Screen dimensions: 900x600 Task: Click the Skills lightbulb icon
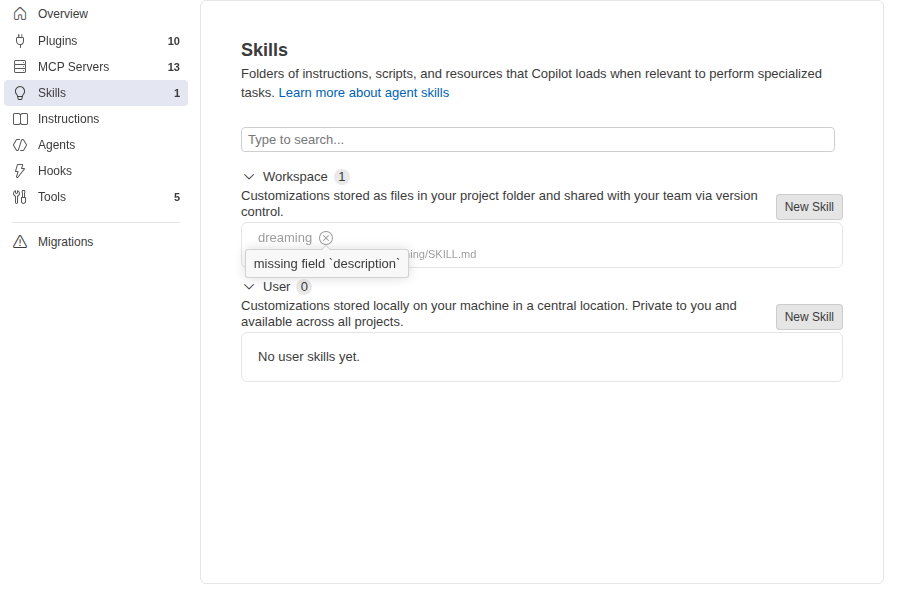20,93
